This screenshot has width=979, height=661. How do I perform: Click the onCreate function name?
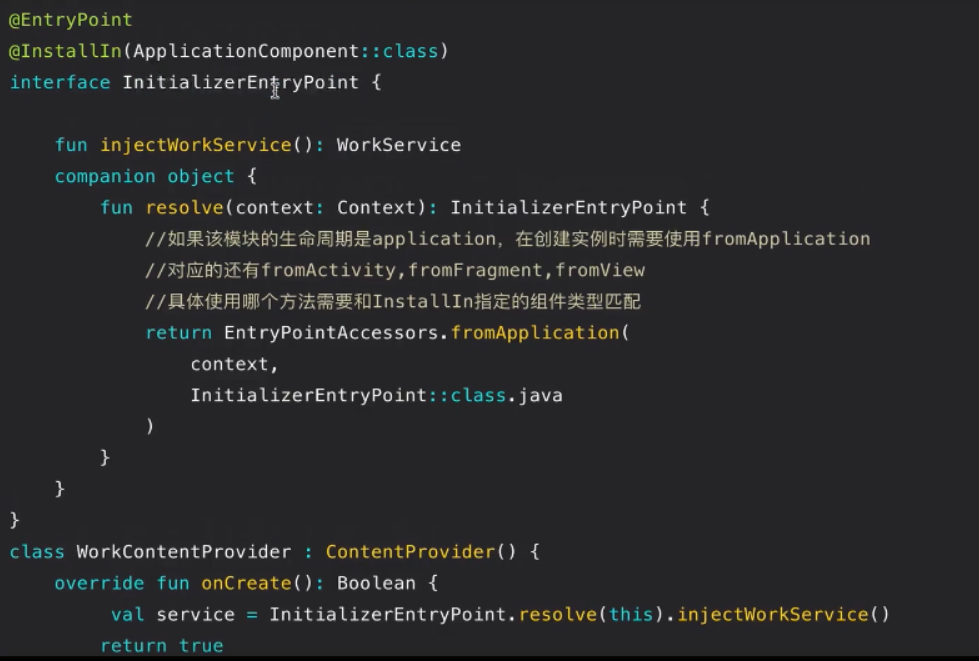pyautogui.click(x=247, y=584)
